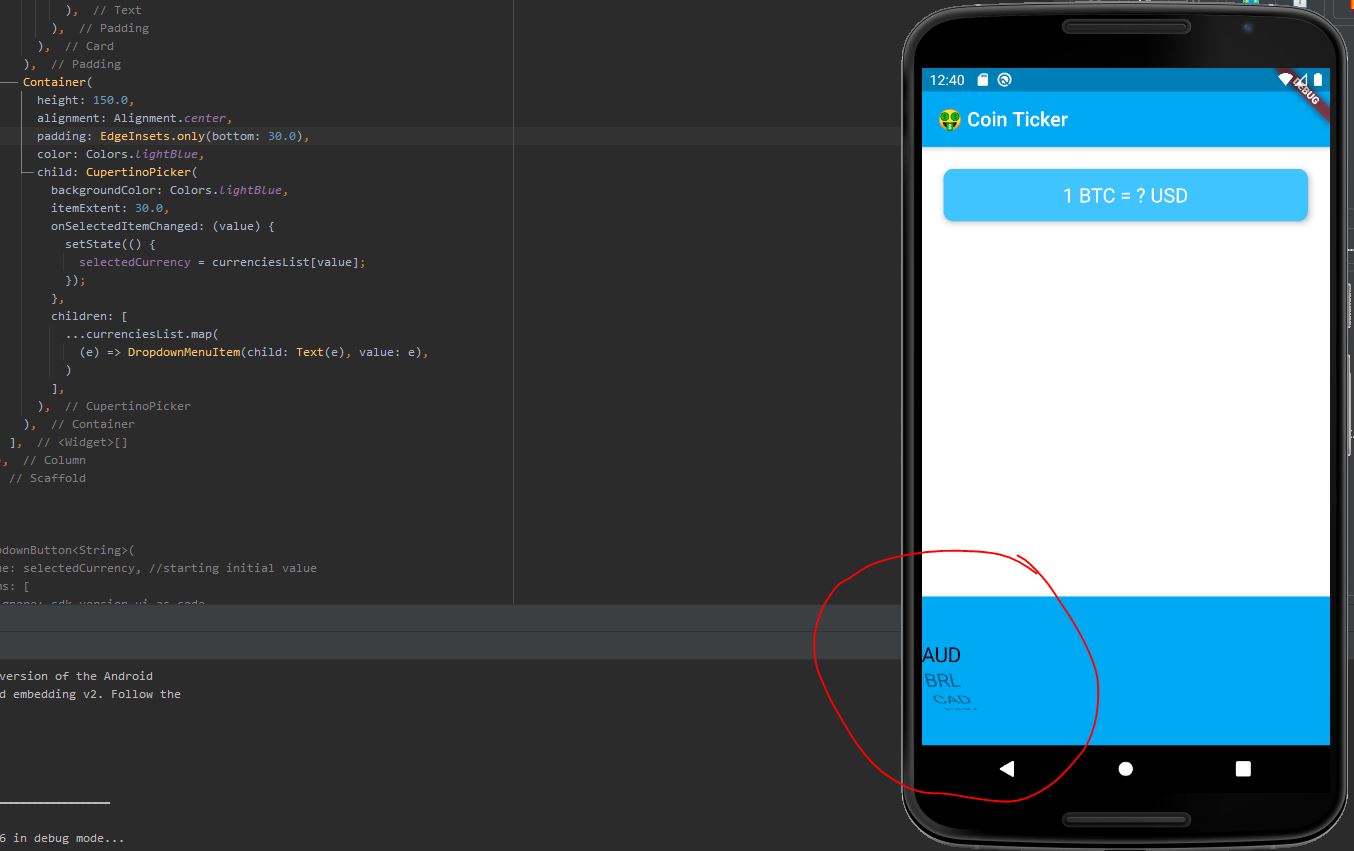
Task: Tap the 12:40 clock in the status bar
Action: coord(946,79)
